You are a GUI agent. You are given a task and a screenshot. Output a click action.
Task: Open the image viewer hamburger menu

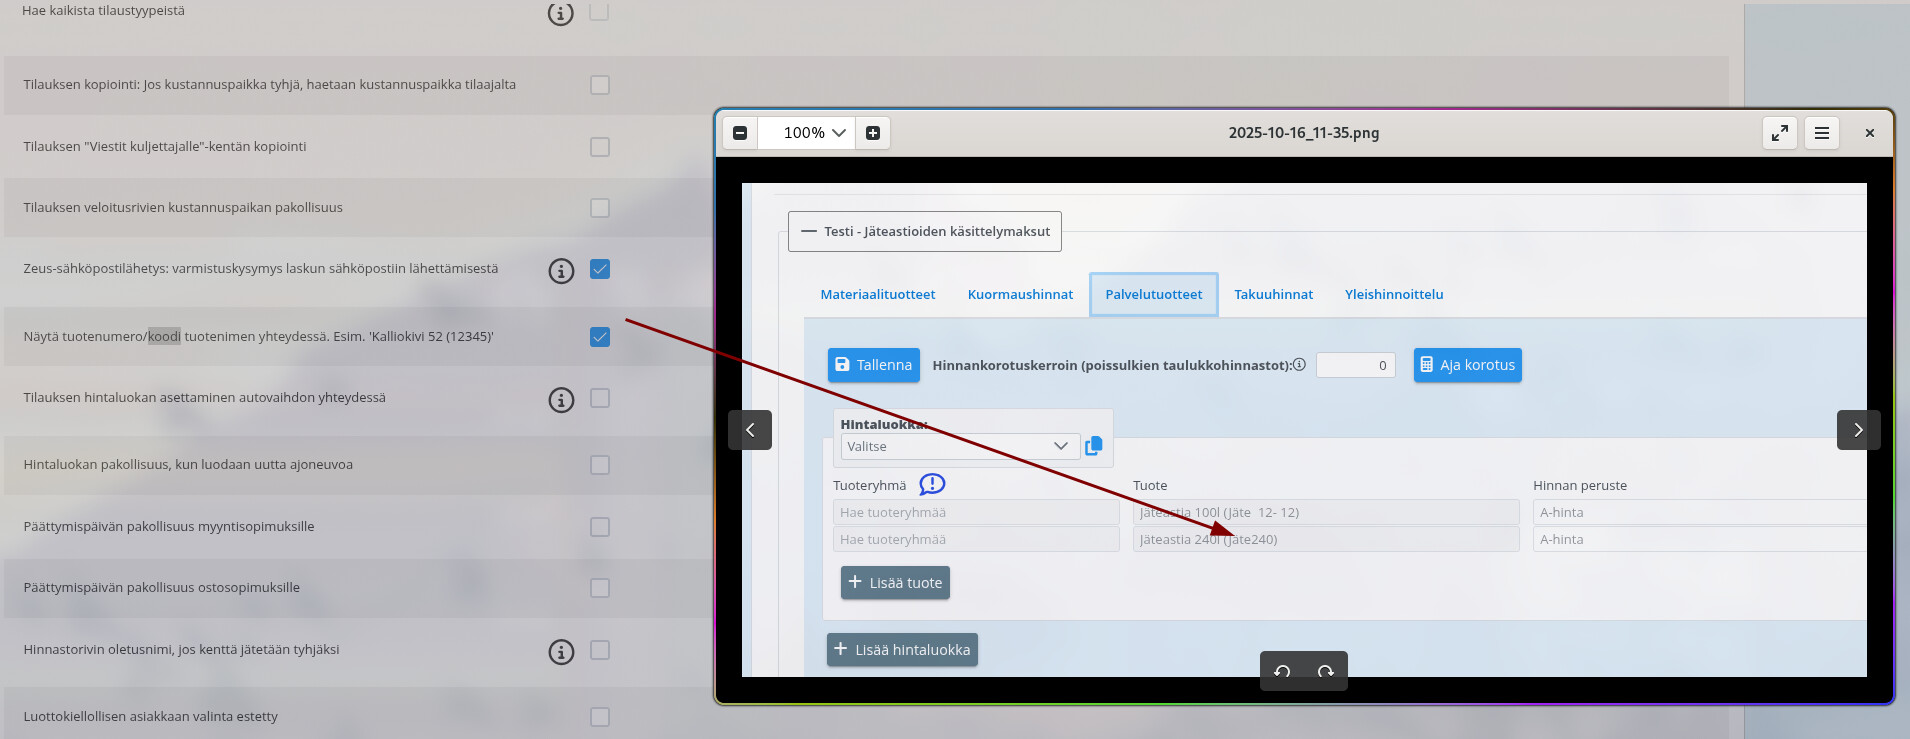(1822, 133)
